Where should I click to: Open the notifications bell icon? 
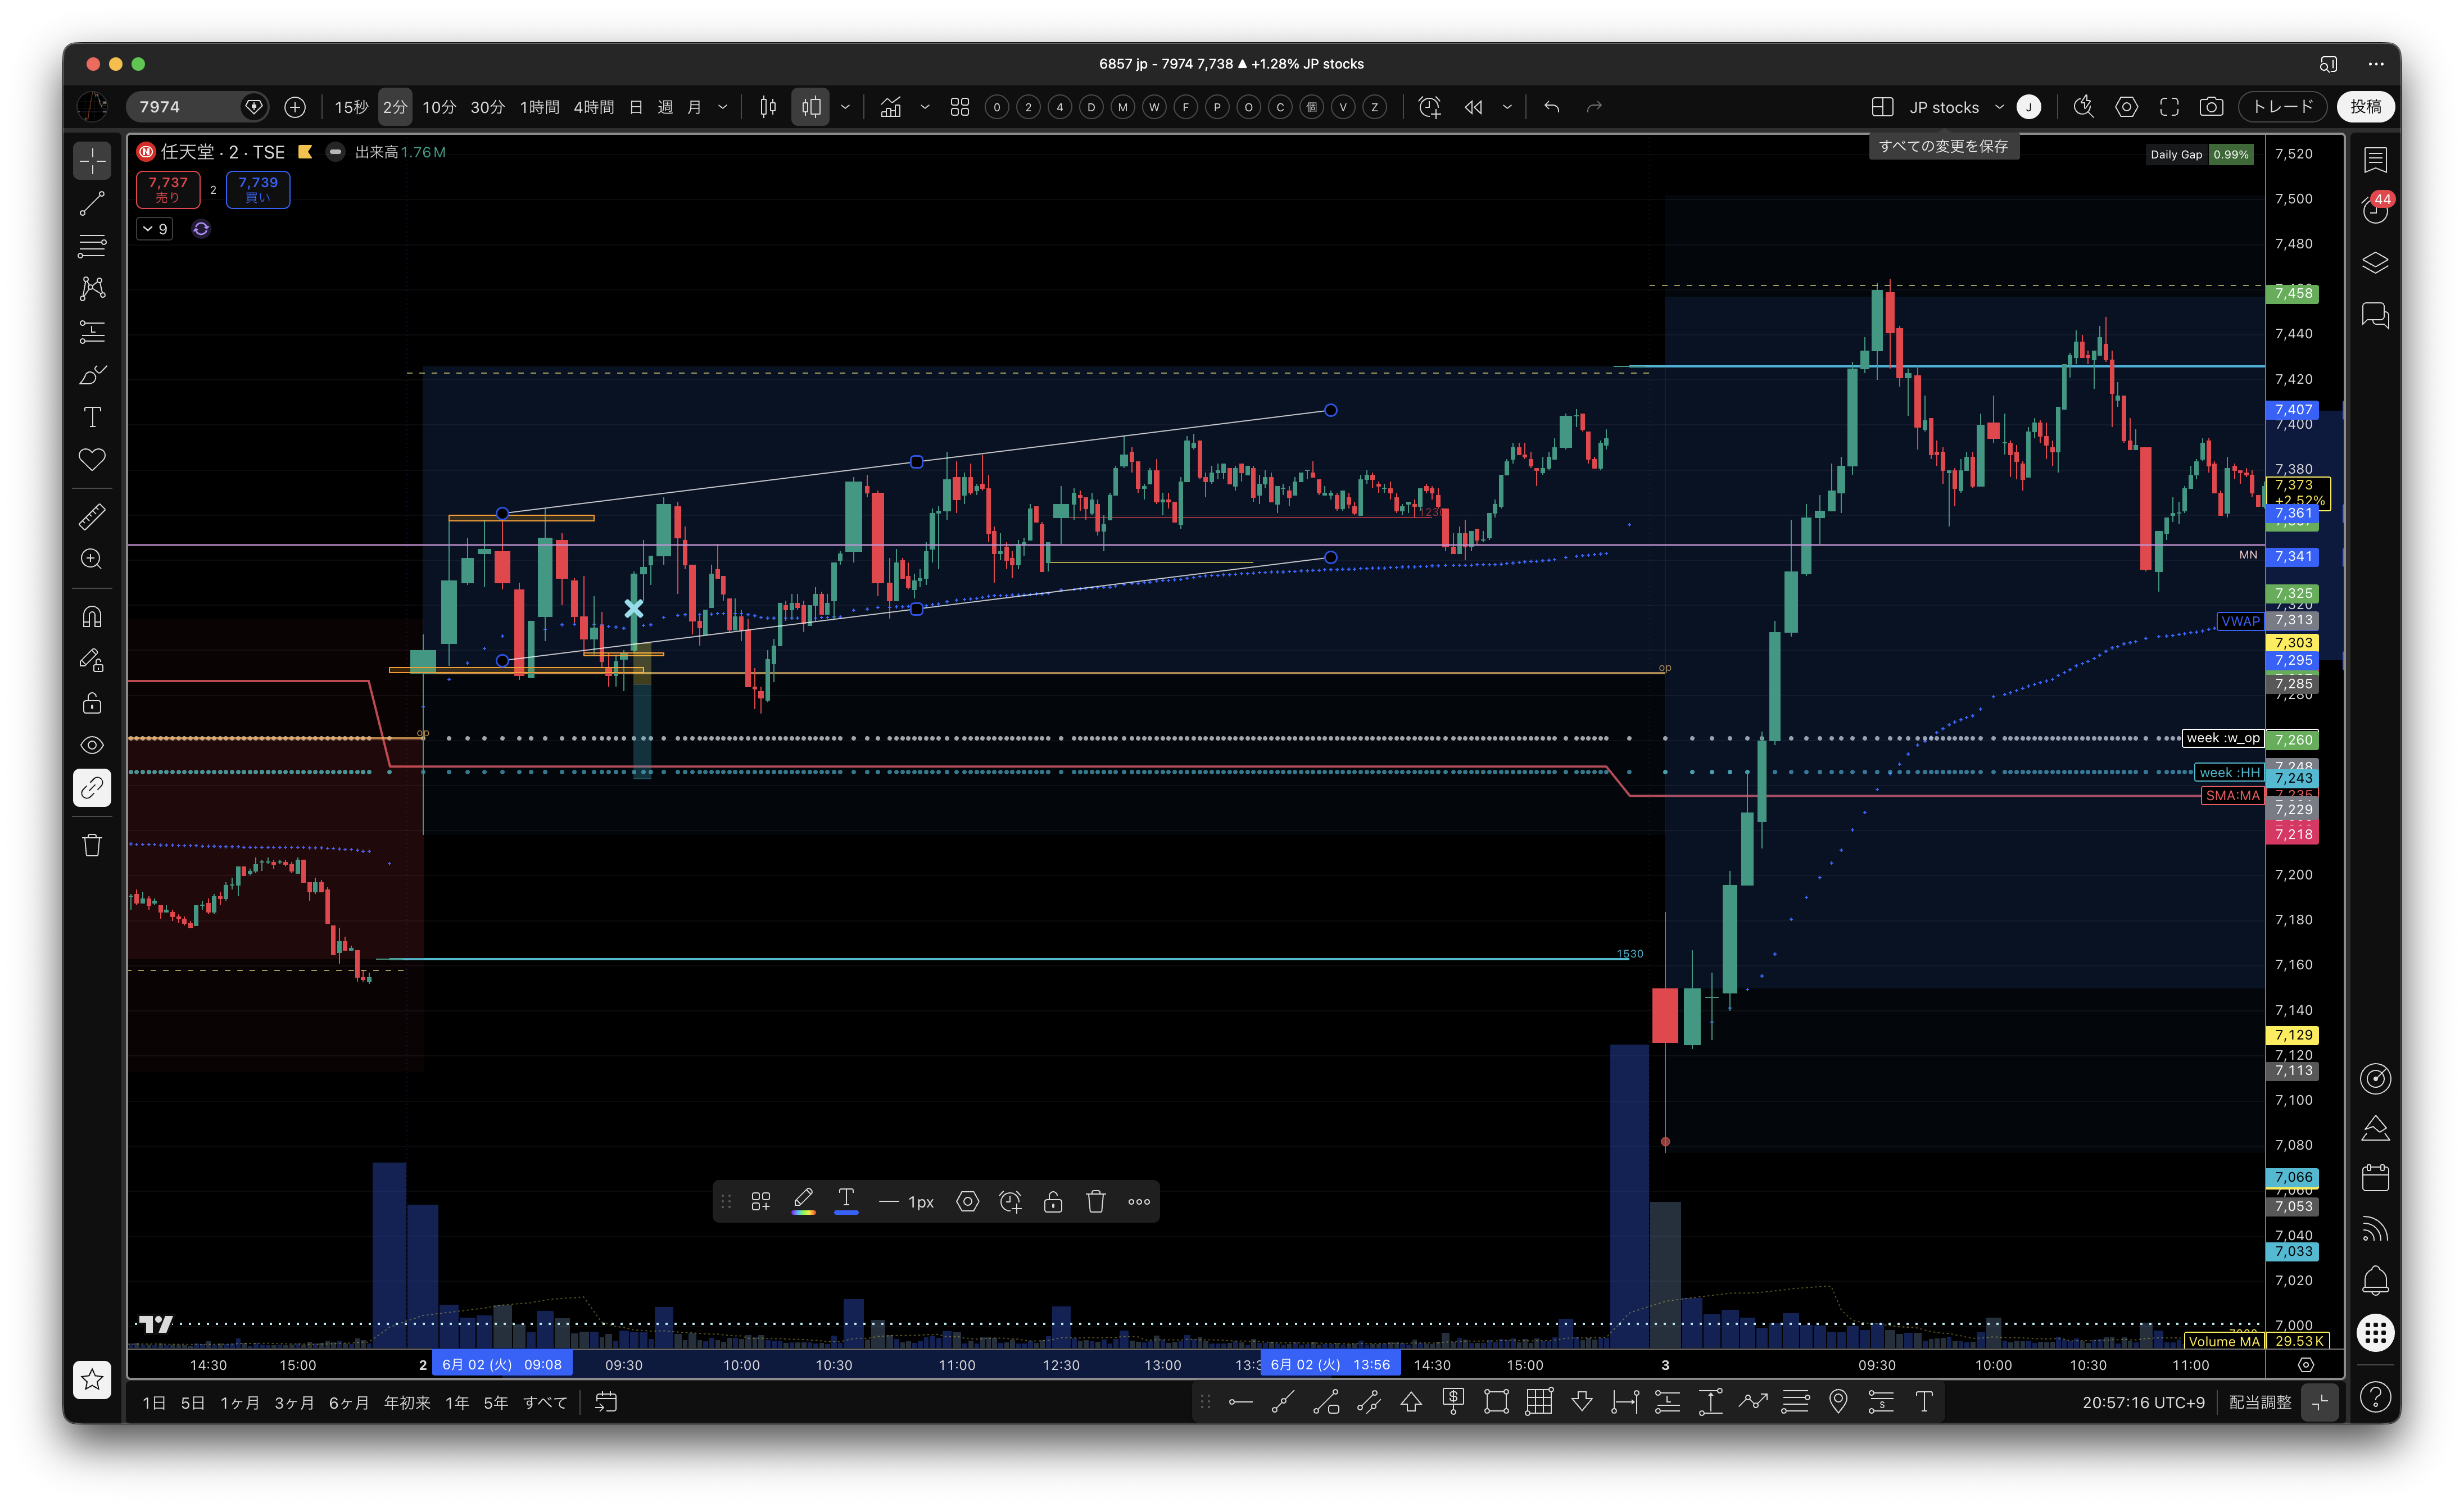point(2376,1280)
